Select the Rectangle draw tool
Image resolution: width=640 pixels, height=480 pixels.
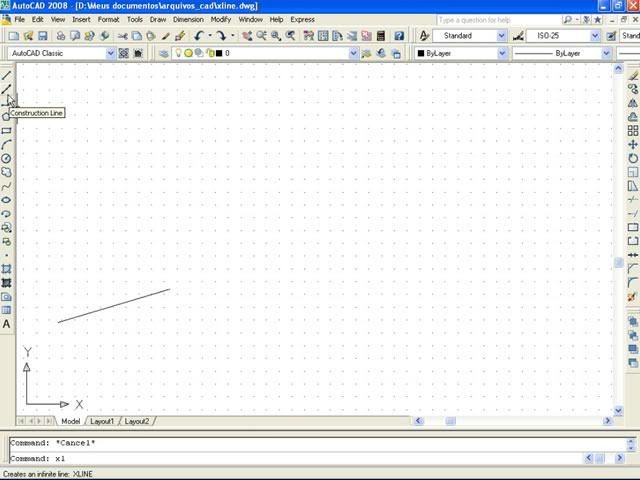point(7,131)
